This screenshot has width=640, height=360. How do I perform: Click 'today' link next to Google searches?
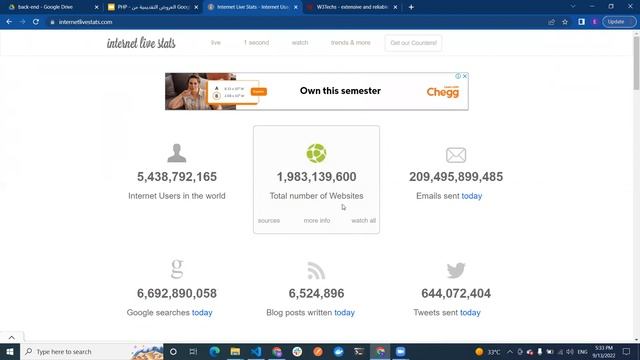pos(202,313)
